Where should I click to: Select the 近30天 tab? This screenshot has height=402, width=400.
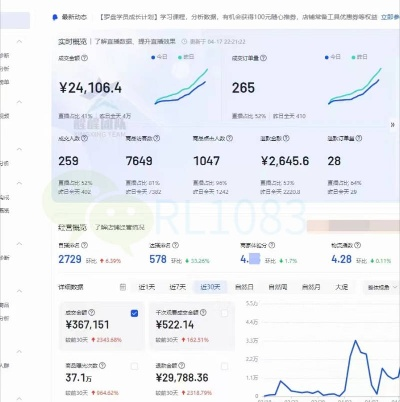[210, 287]
